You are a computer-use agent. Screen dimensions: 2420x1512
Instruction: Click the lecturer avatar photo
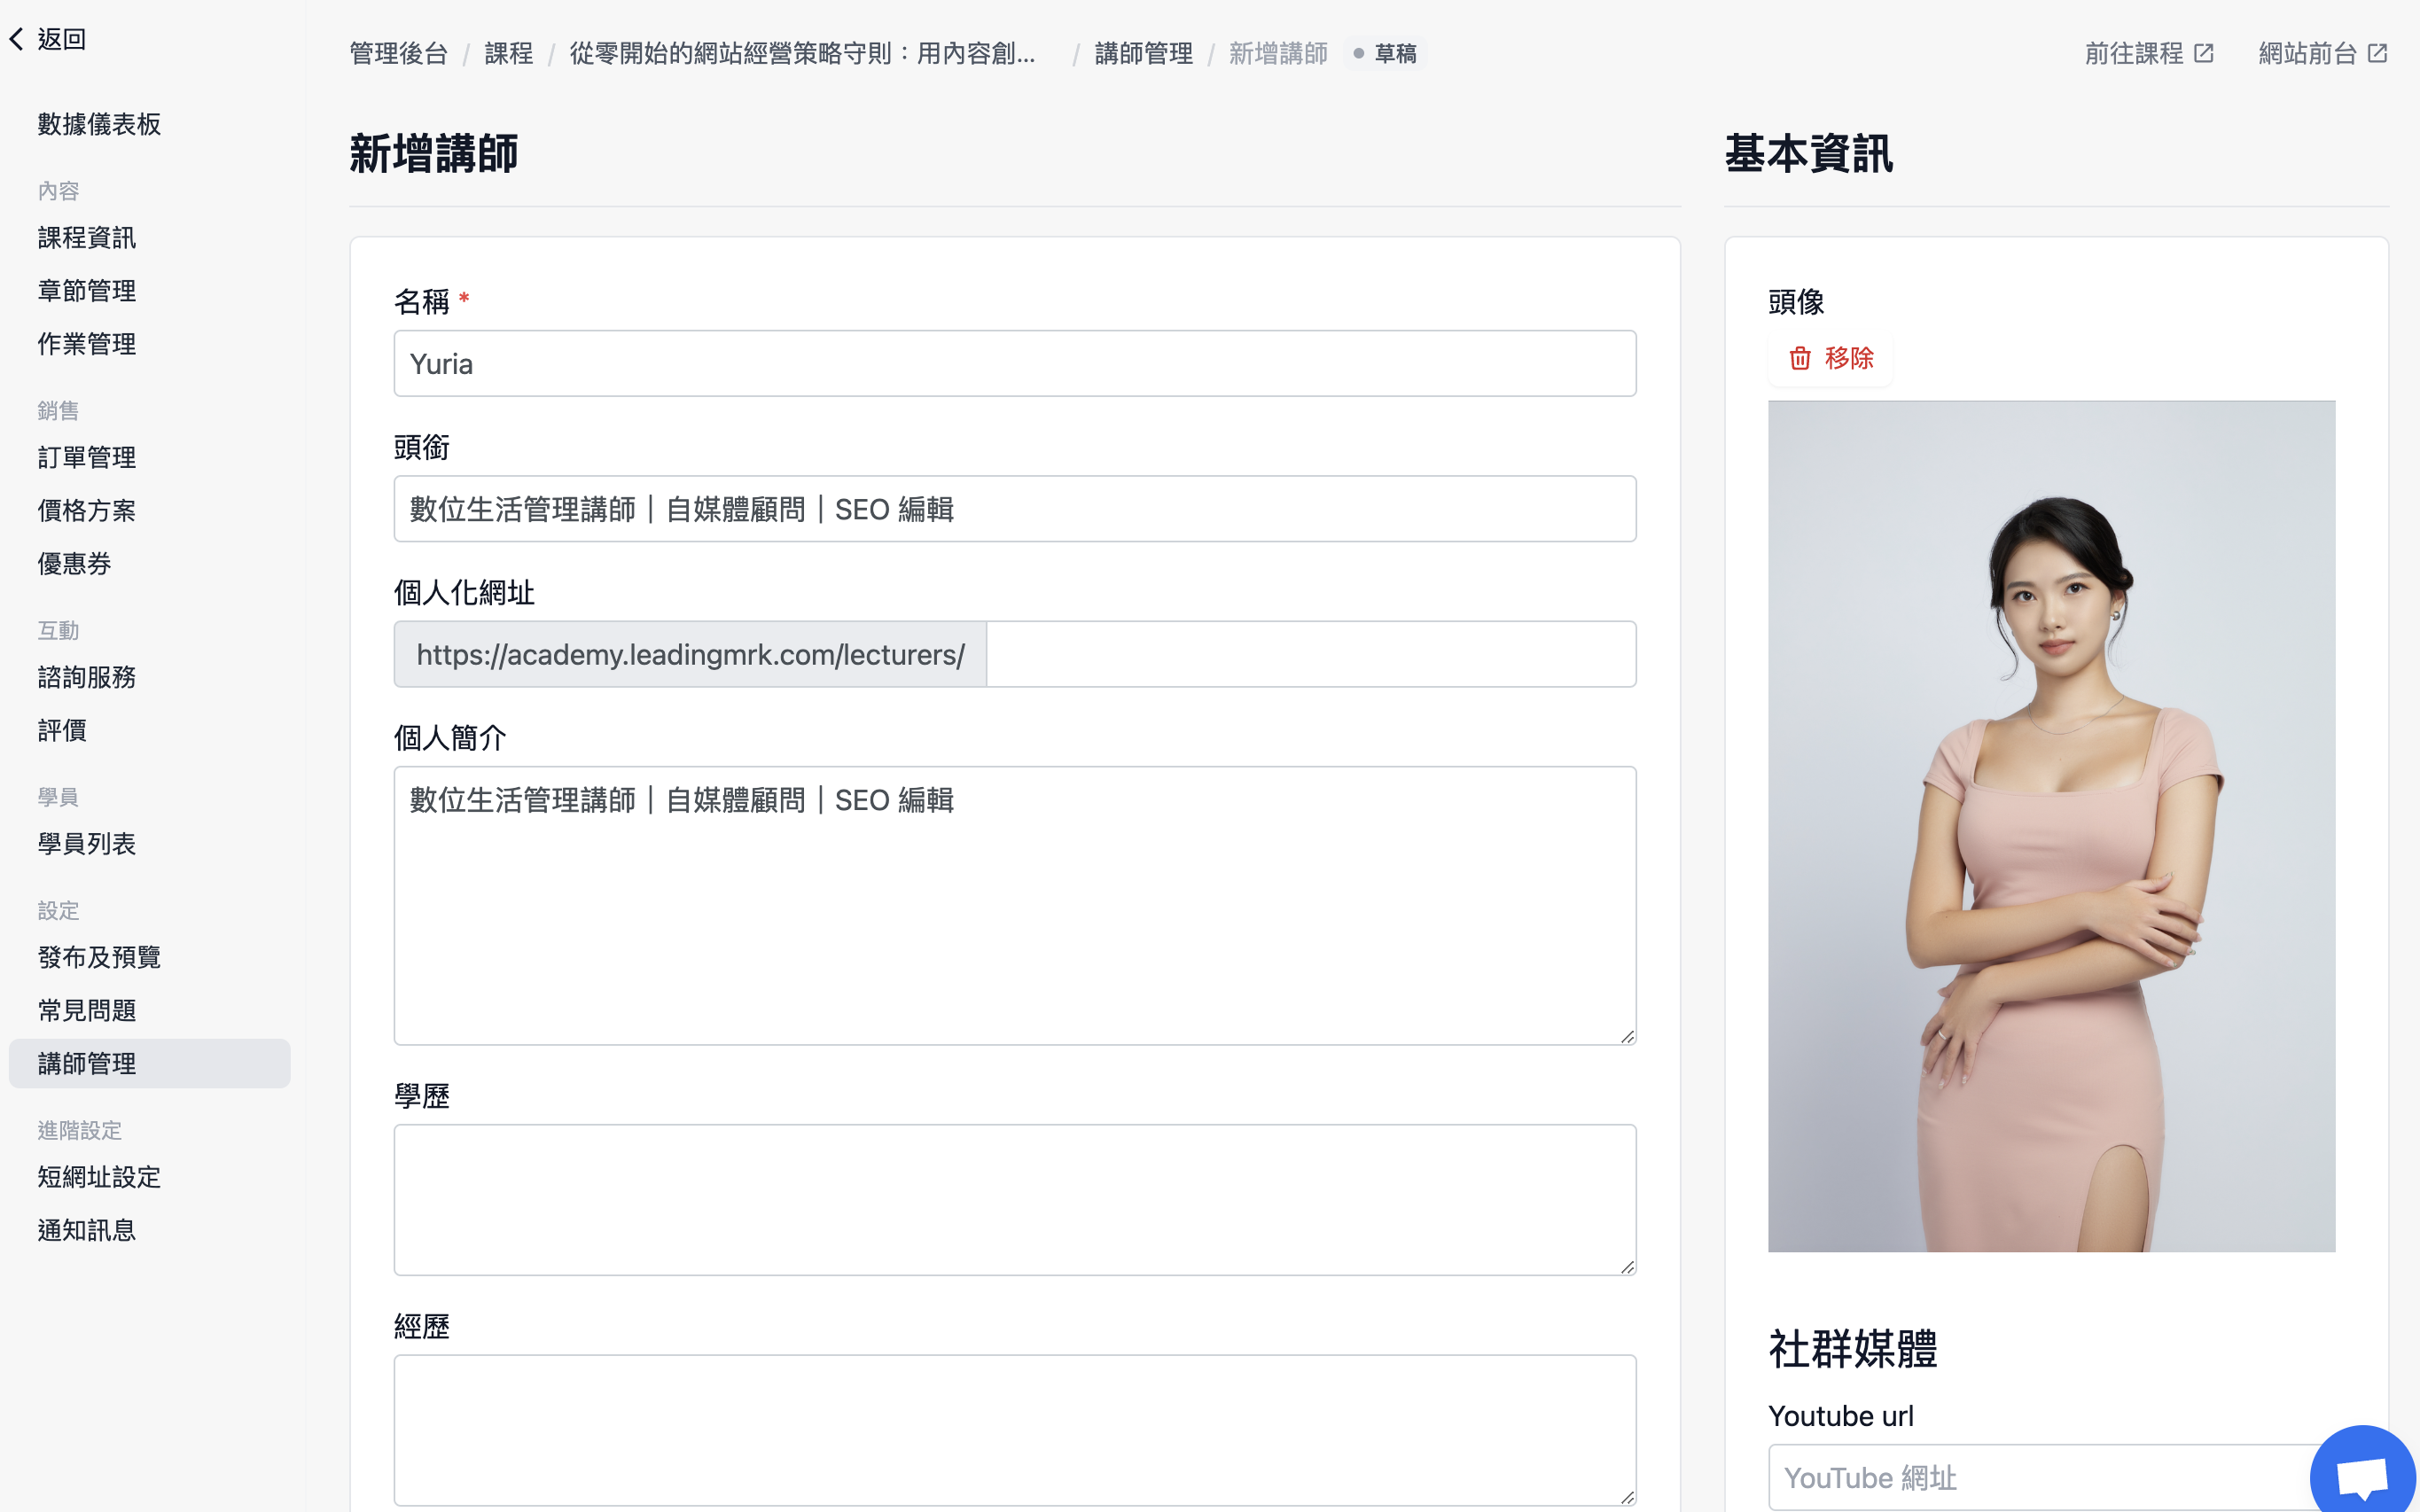click(x=2051, y=826)
